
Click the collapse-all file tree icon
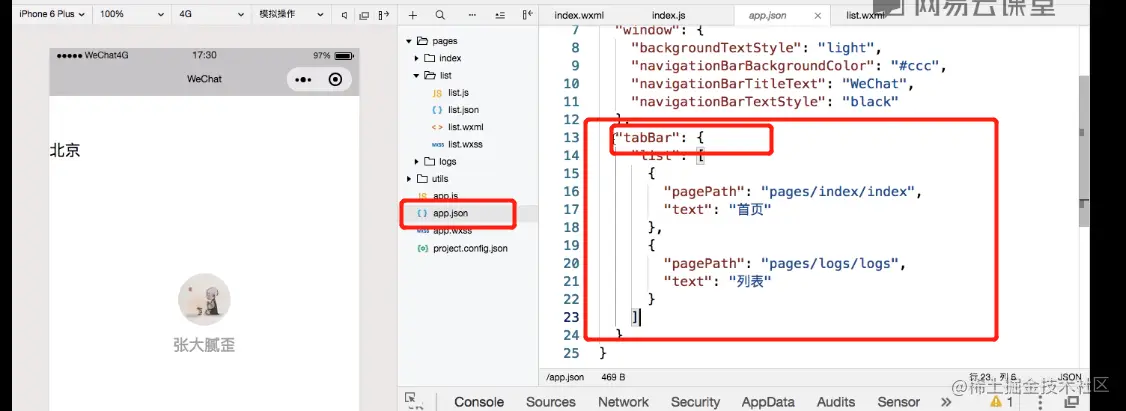[500, 14]
